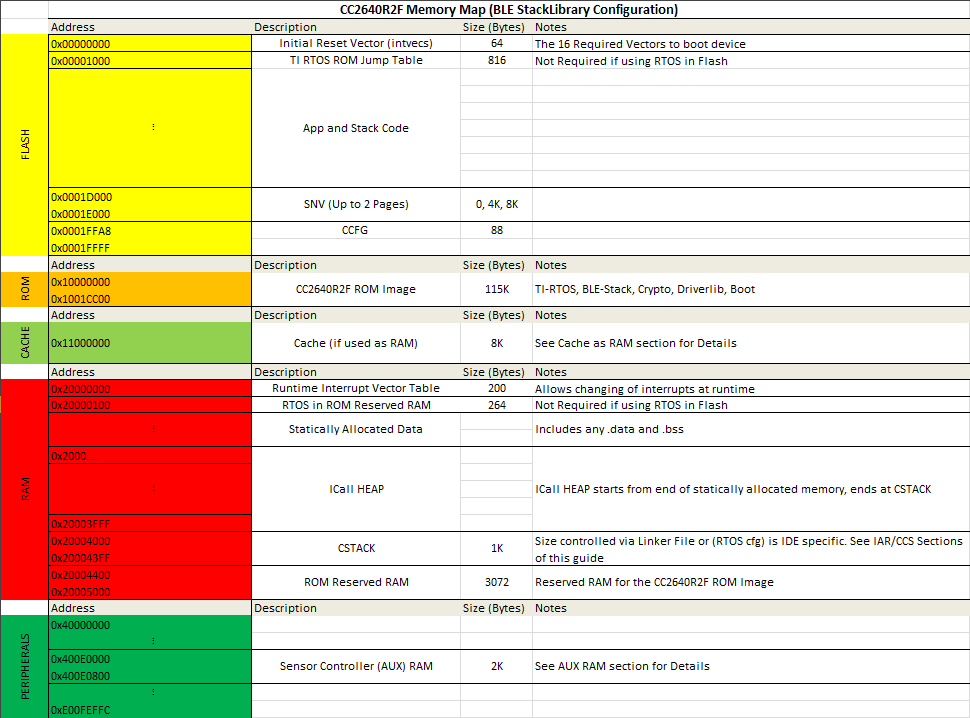
Task: Click address cell 0x20000000
Action: (150, 388)
